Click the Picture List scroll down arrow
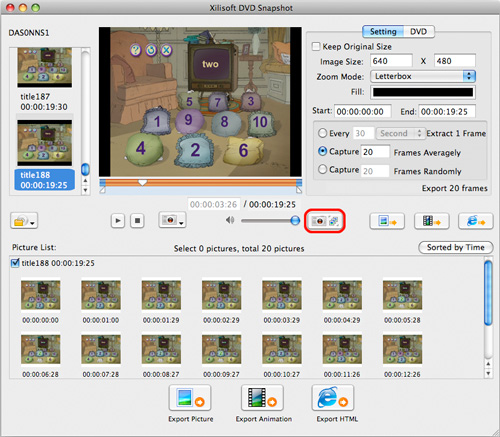 click(x=488, y=373)
